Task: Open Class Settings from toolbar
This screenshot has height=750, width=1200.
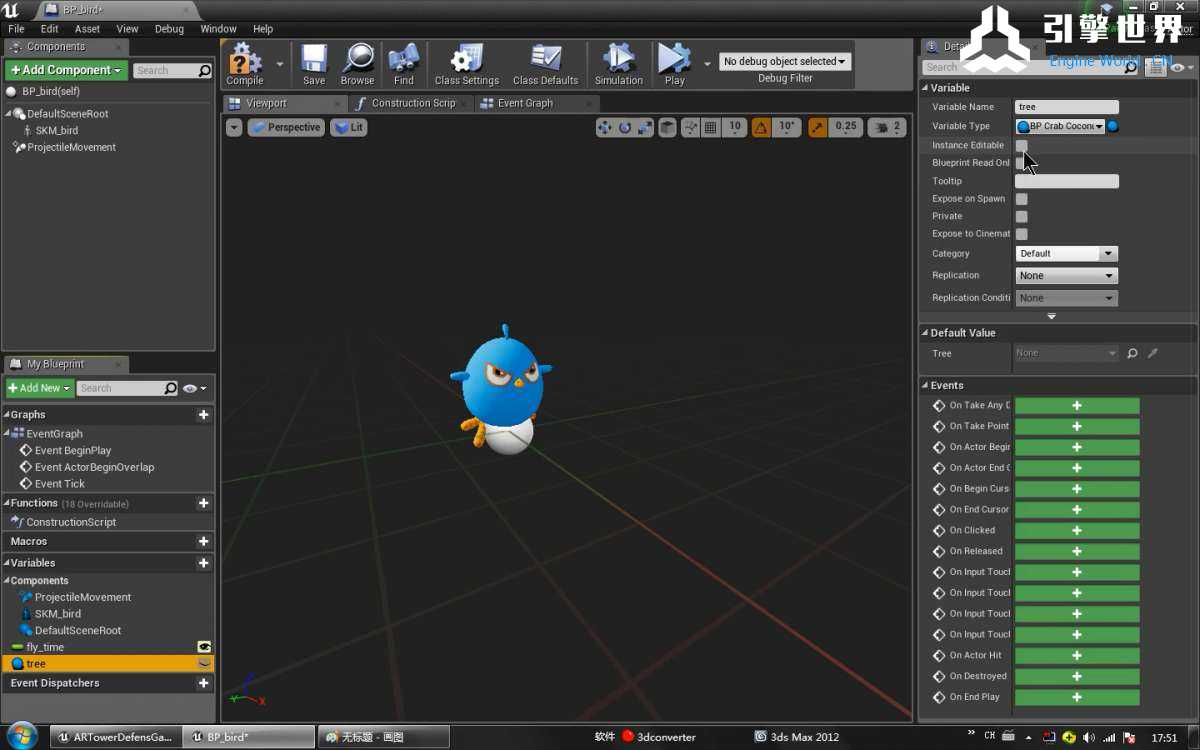Action: (466, 62)
